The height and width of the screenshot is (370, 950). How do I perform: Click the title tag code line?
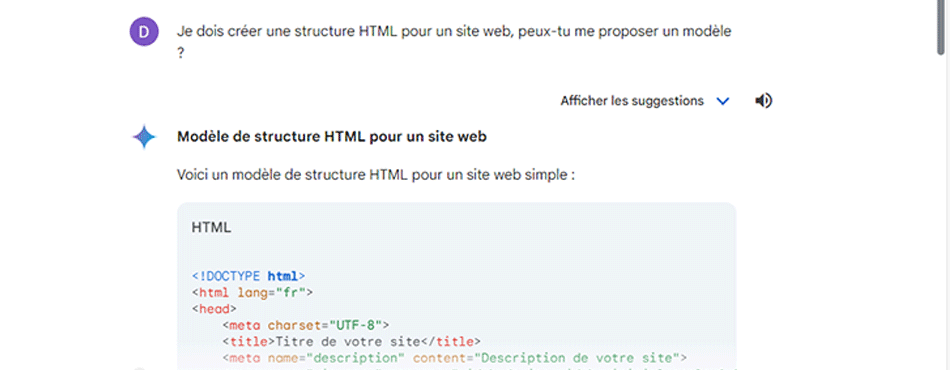(351, 341)
